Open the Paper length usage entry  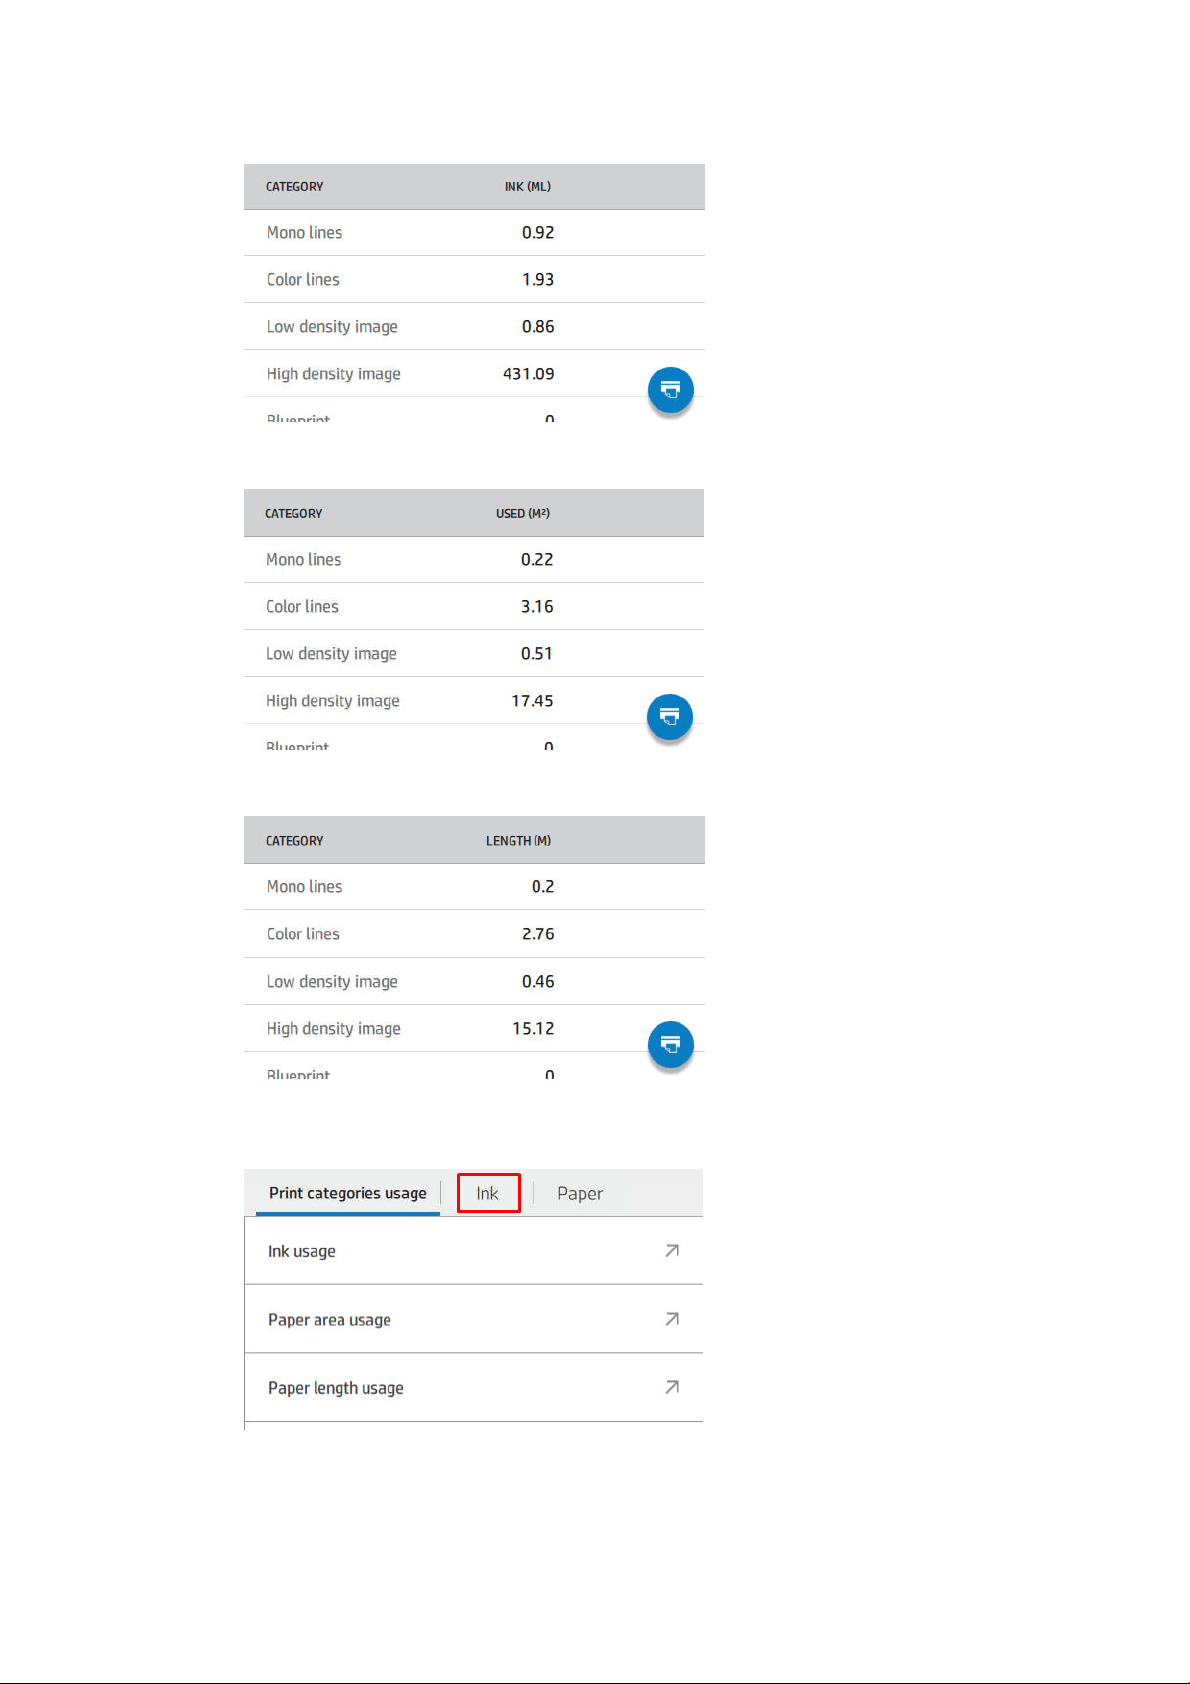pyautogui.click(x=474, y=1387)
